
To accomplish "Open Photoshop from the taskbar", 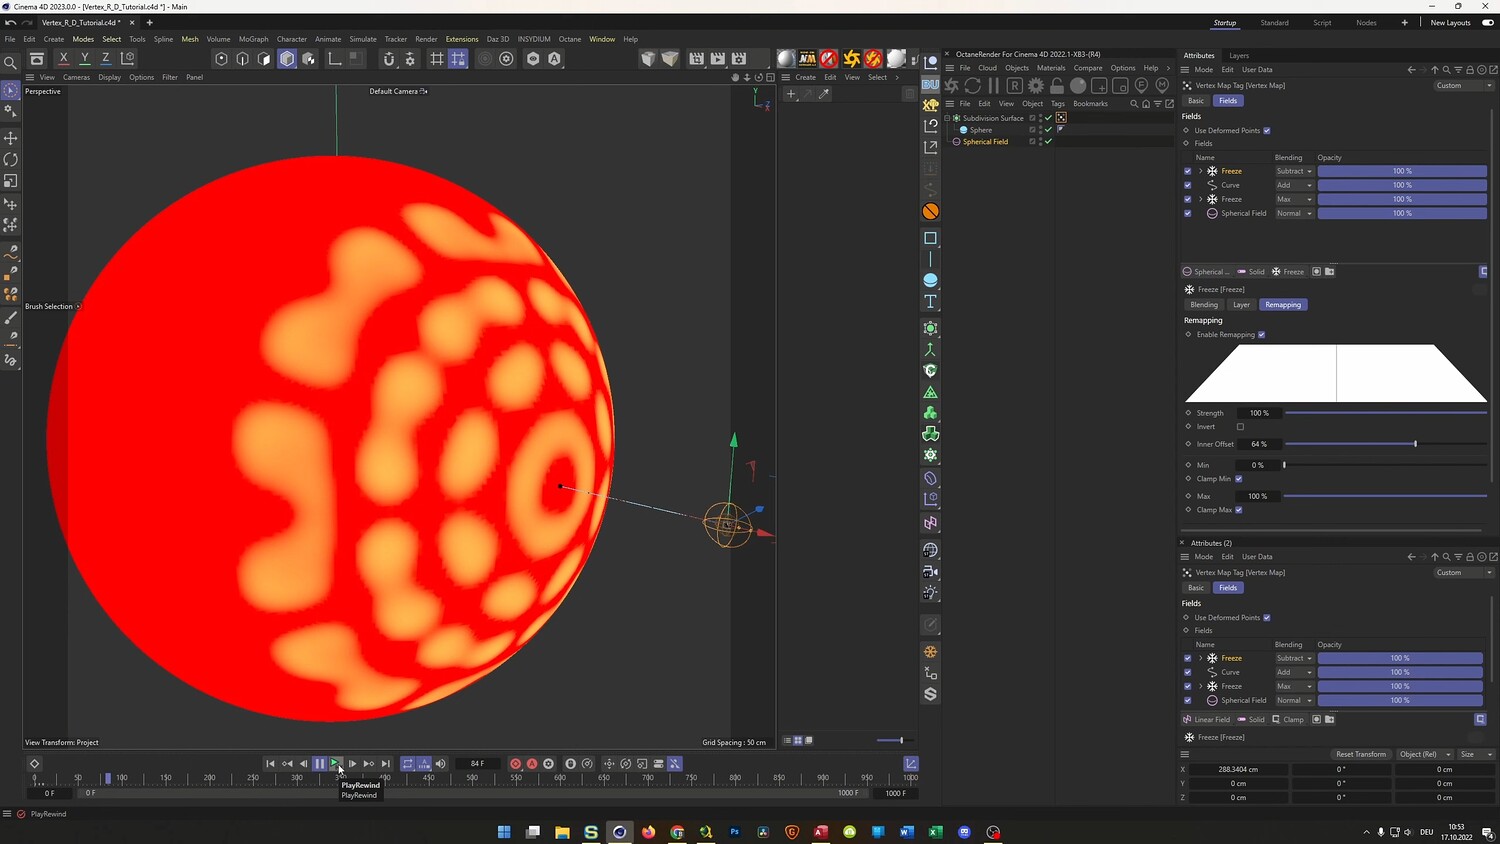I will coord(735,832).
